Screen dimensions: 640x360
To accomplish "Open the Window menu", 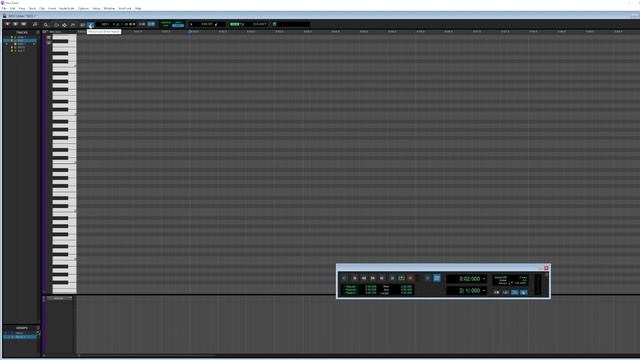I will pyautogui.click(x=109, y=8).
